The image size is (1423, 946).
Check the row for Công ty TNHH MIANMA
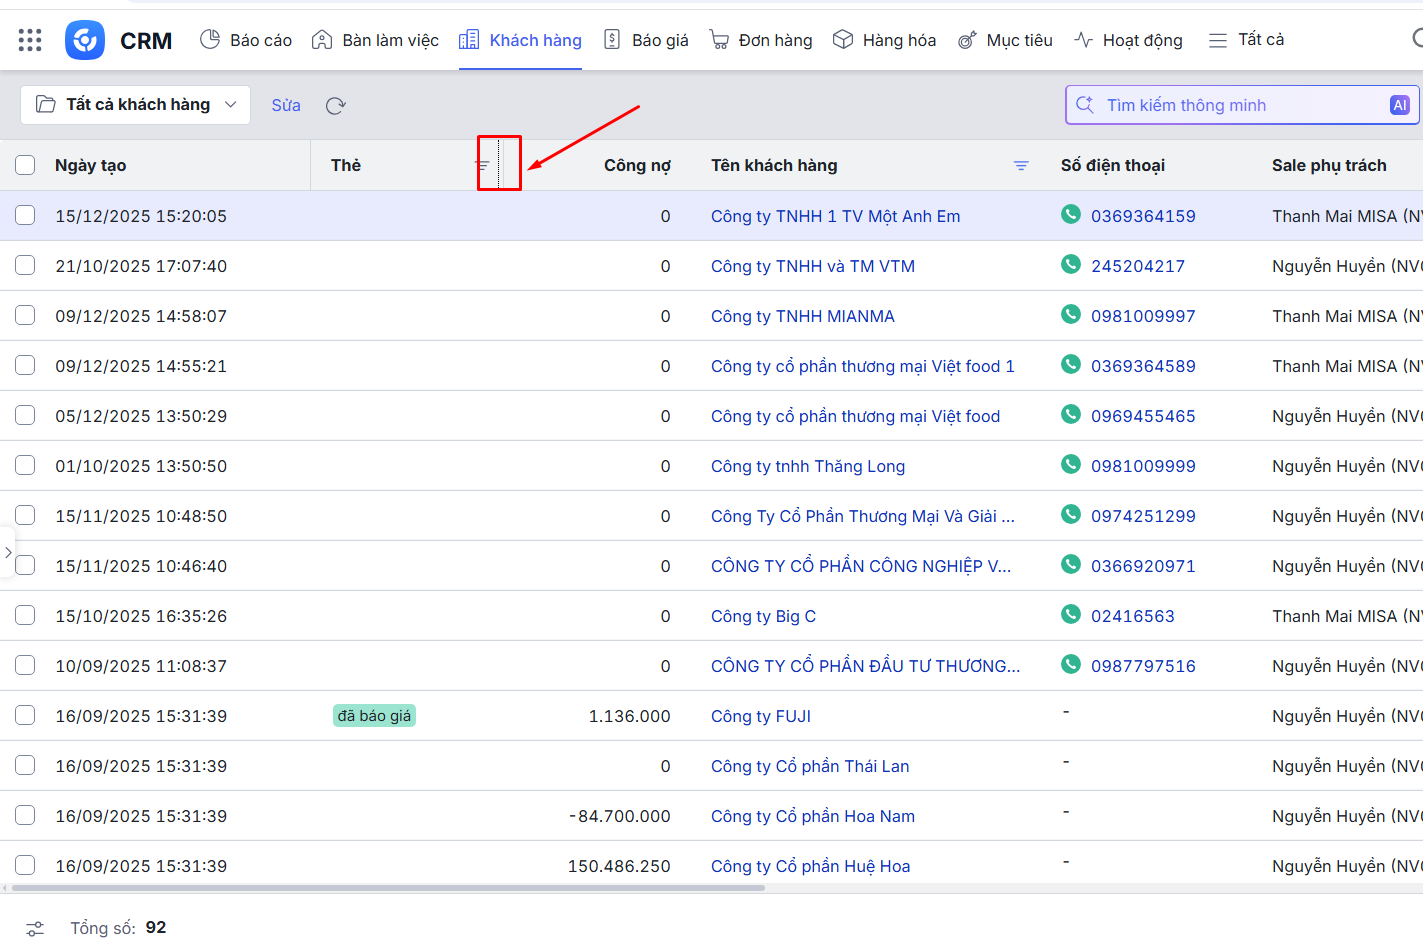click(25, 316)
